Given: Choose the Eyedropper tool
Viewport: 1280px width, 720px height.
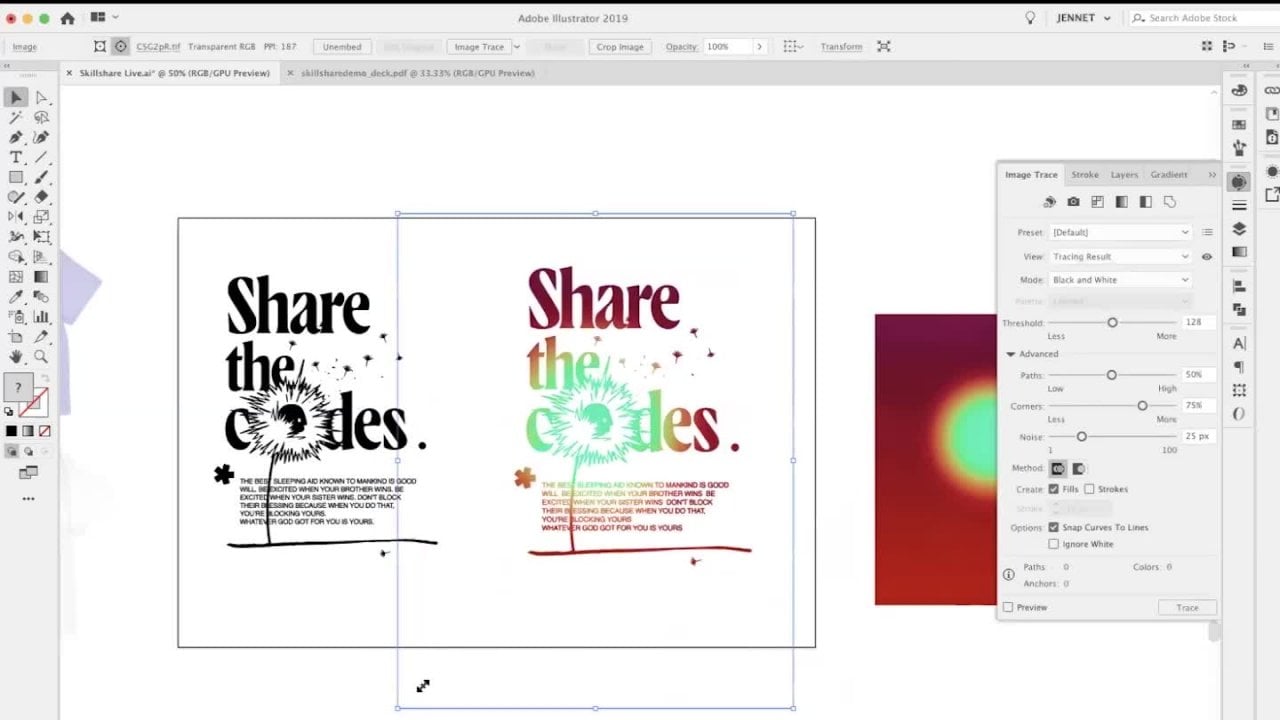Looking at the screenshot, I should [16, 297].
